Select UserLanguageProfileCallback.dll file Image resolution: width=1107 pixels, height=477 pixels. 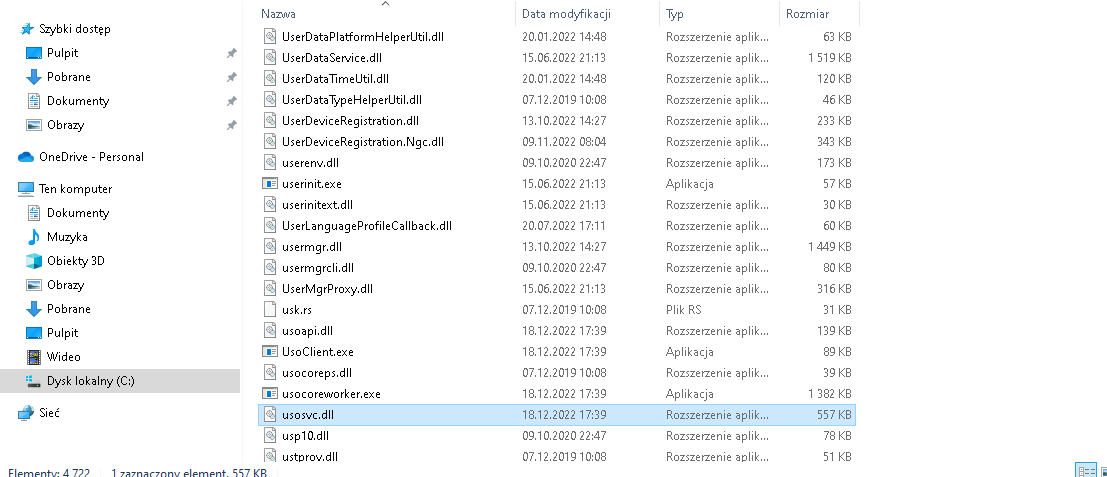(366, 226)
